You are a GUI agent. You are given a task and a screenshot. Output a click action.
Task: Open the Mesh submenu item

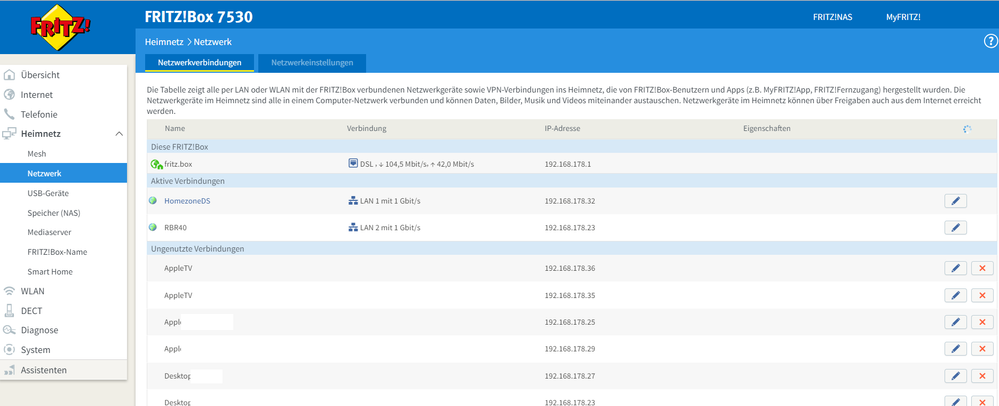[37, 154]
